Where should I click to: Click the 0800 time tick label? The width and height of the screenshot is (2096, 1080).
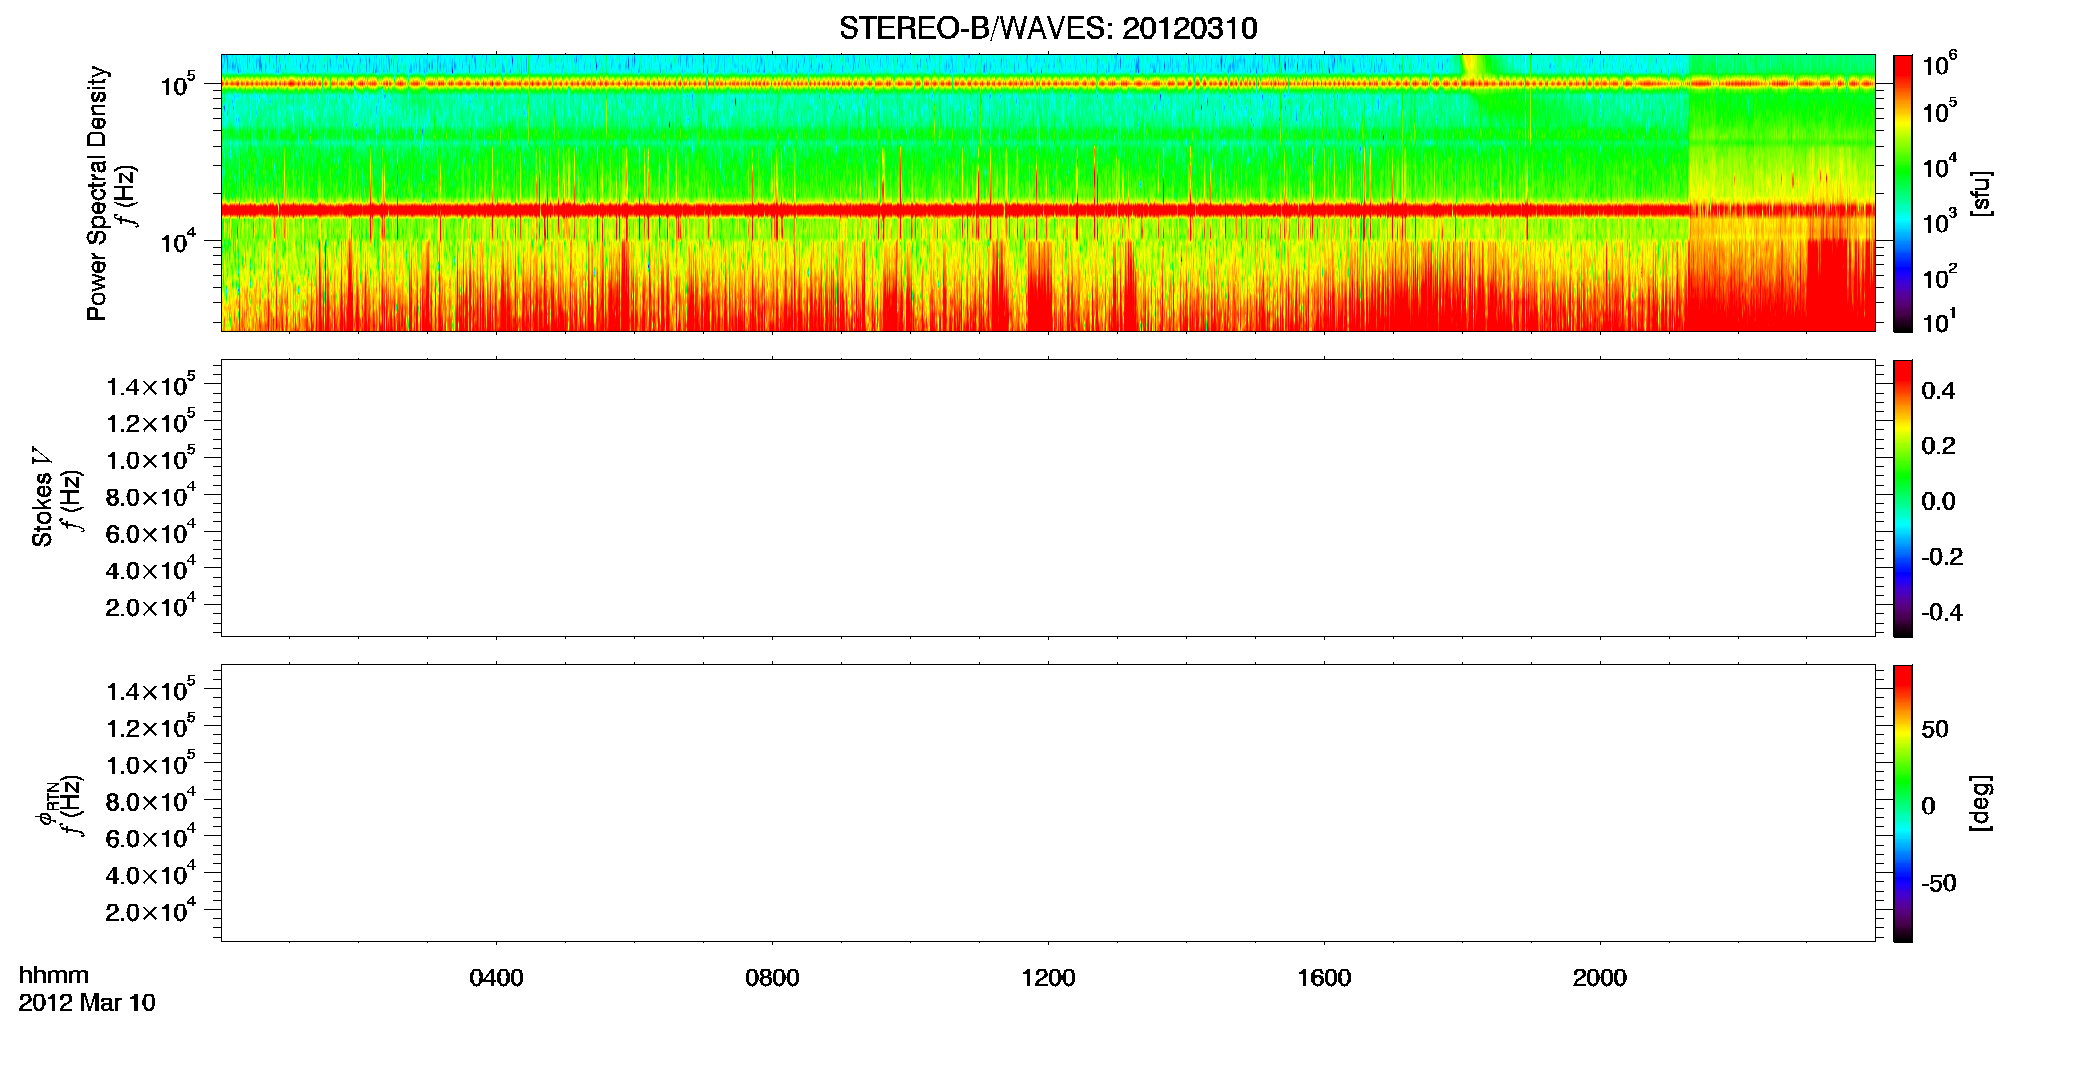772,978
